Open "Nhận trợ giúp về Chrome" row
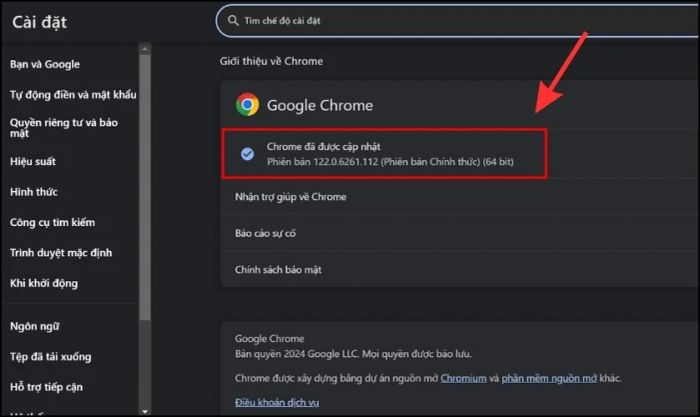Image resolution: width=700 pixels, height=417 pixels. point(460,197)
